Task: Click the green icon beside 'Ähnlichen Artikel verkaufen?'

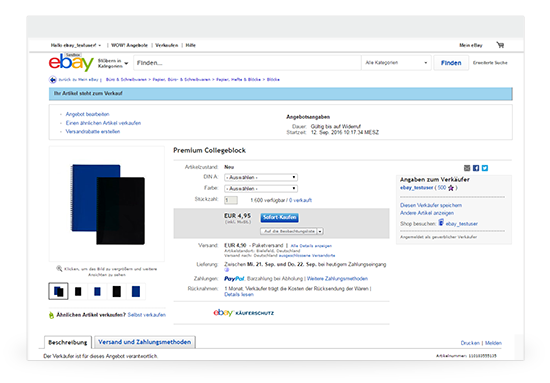Action: [52, 315]
